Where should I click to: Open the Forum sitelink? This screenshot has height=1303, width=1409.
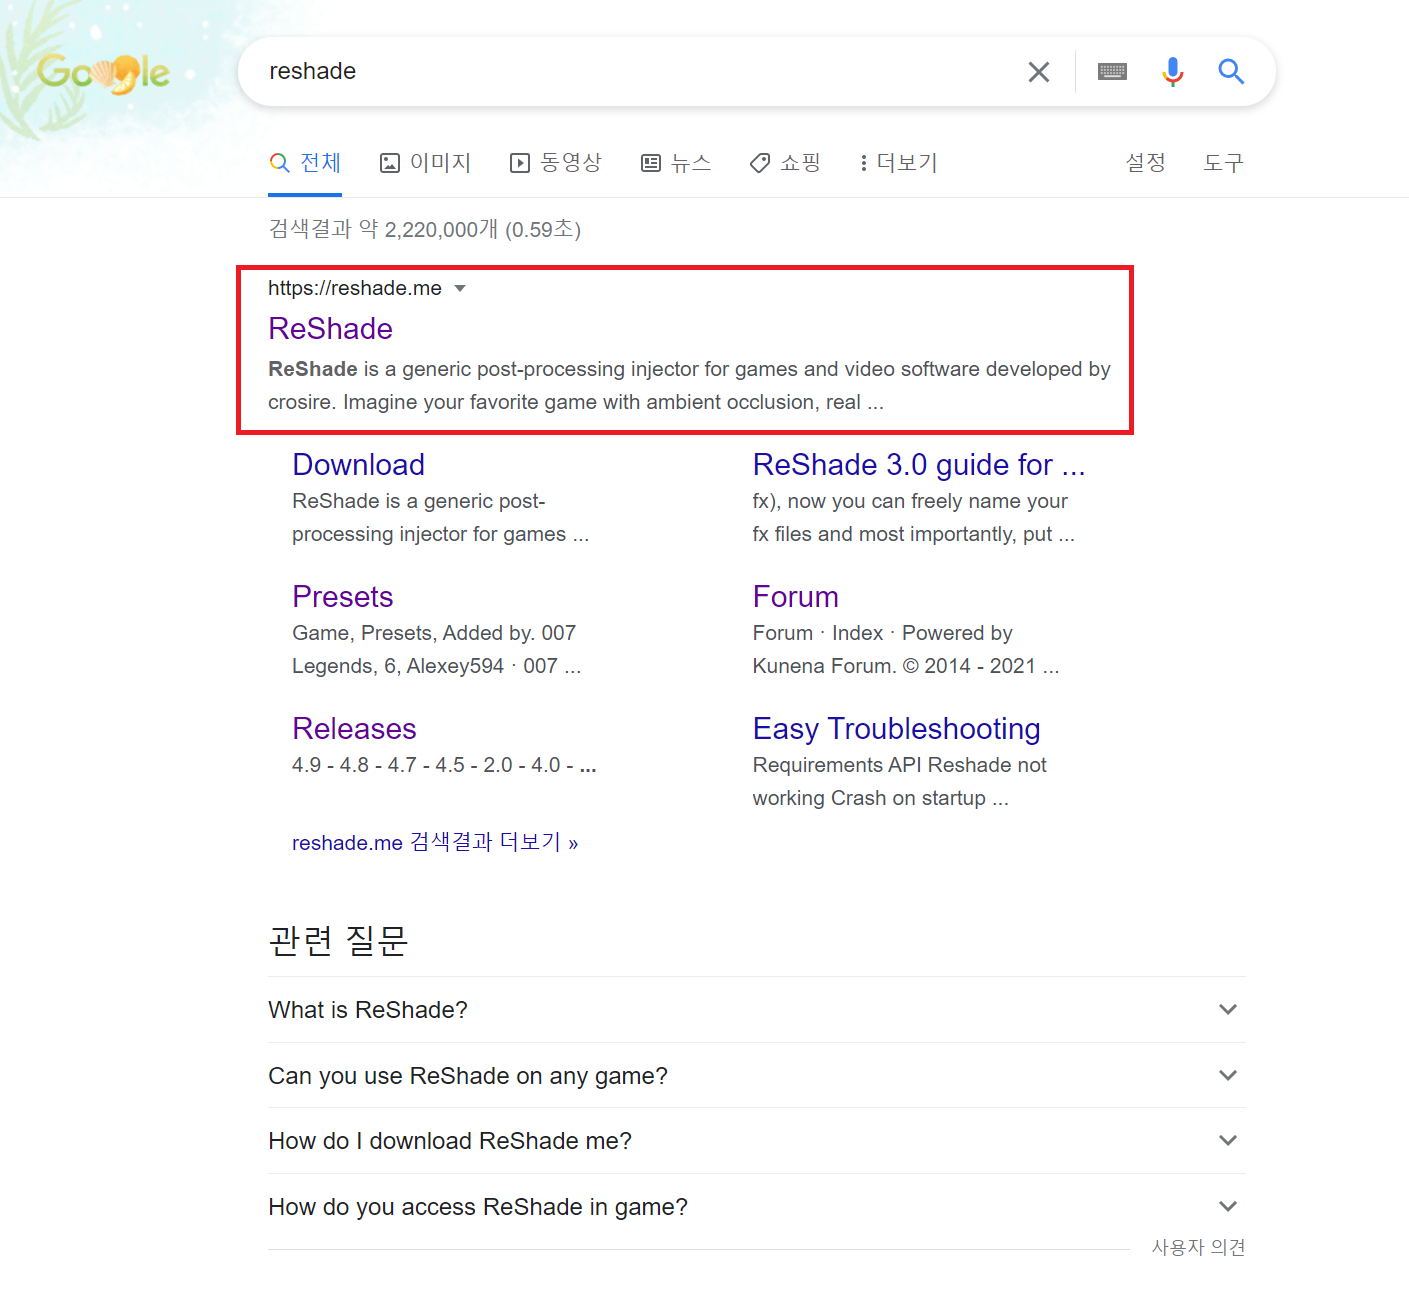coord(796,597)
